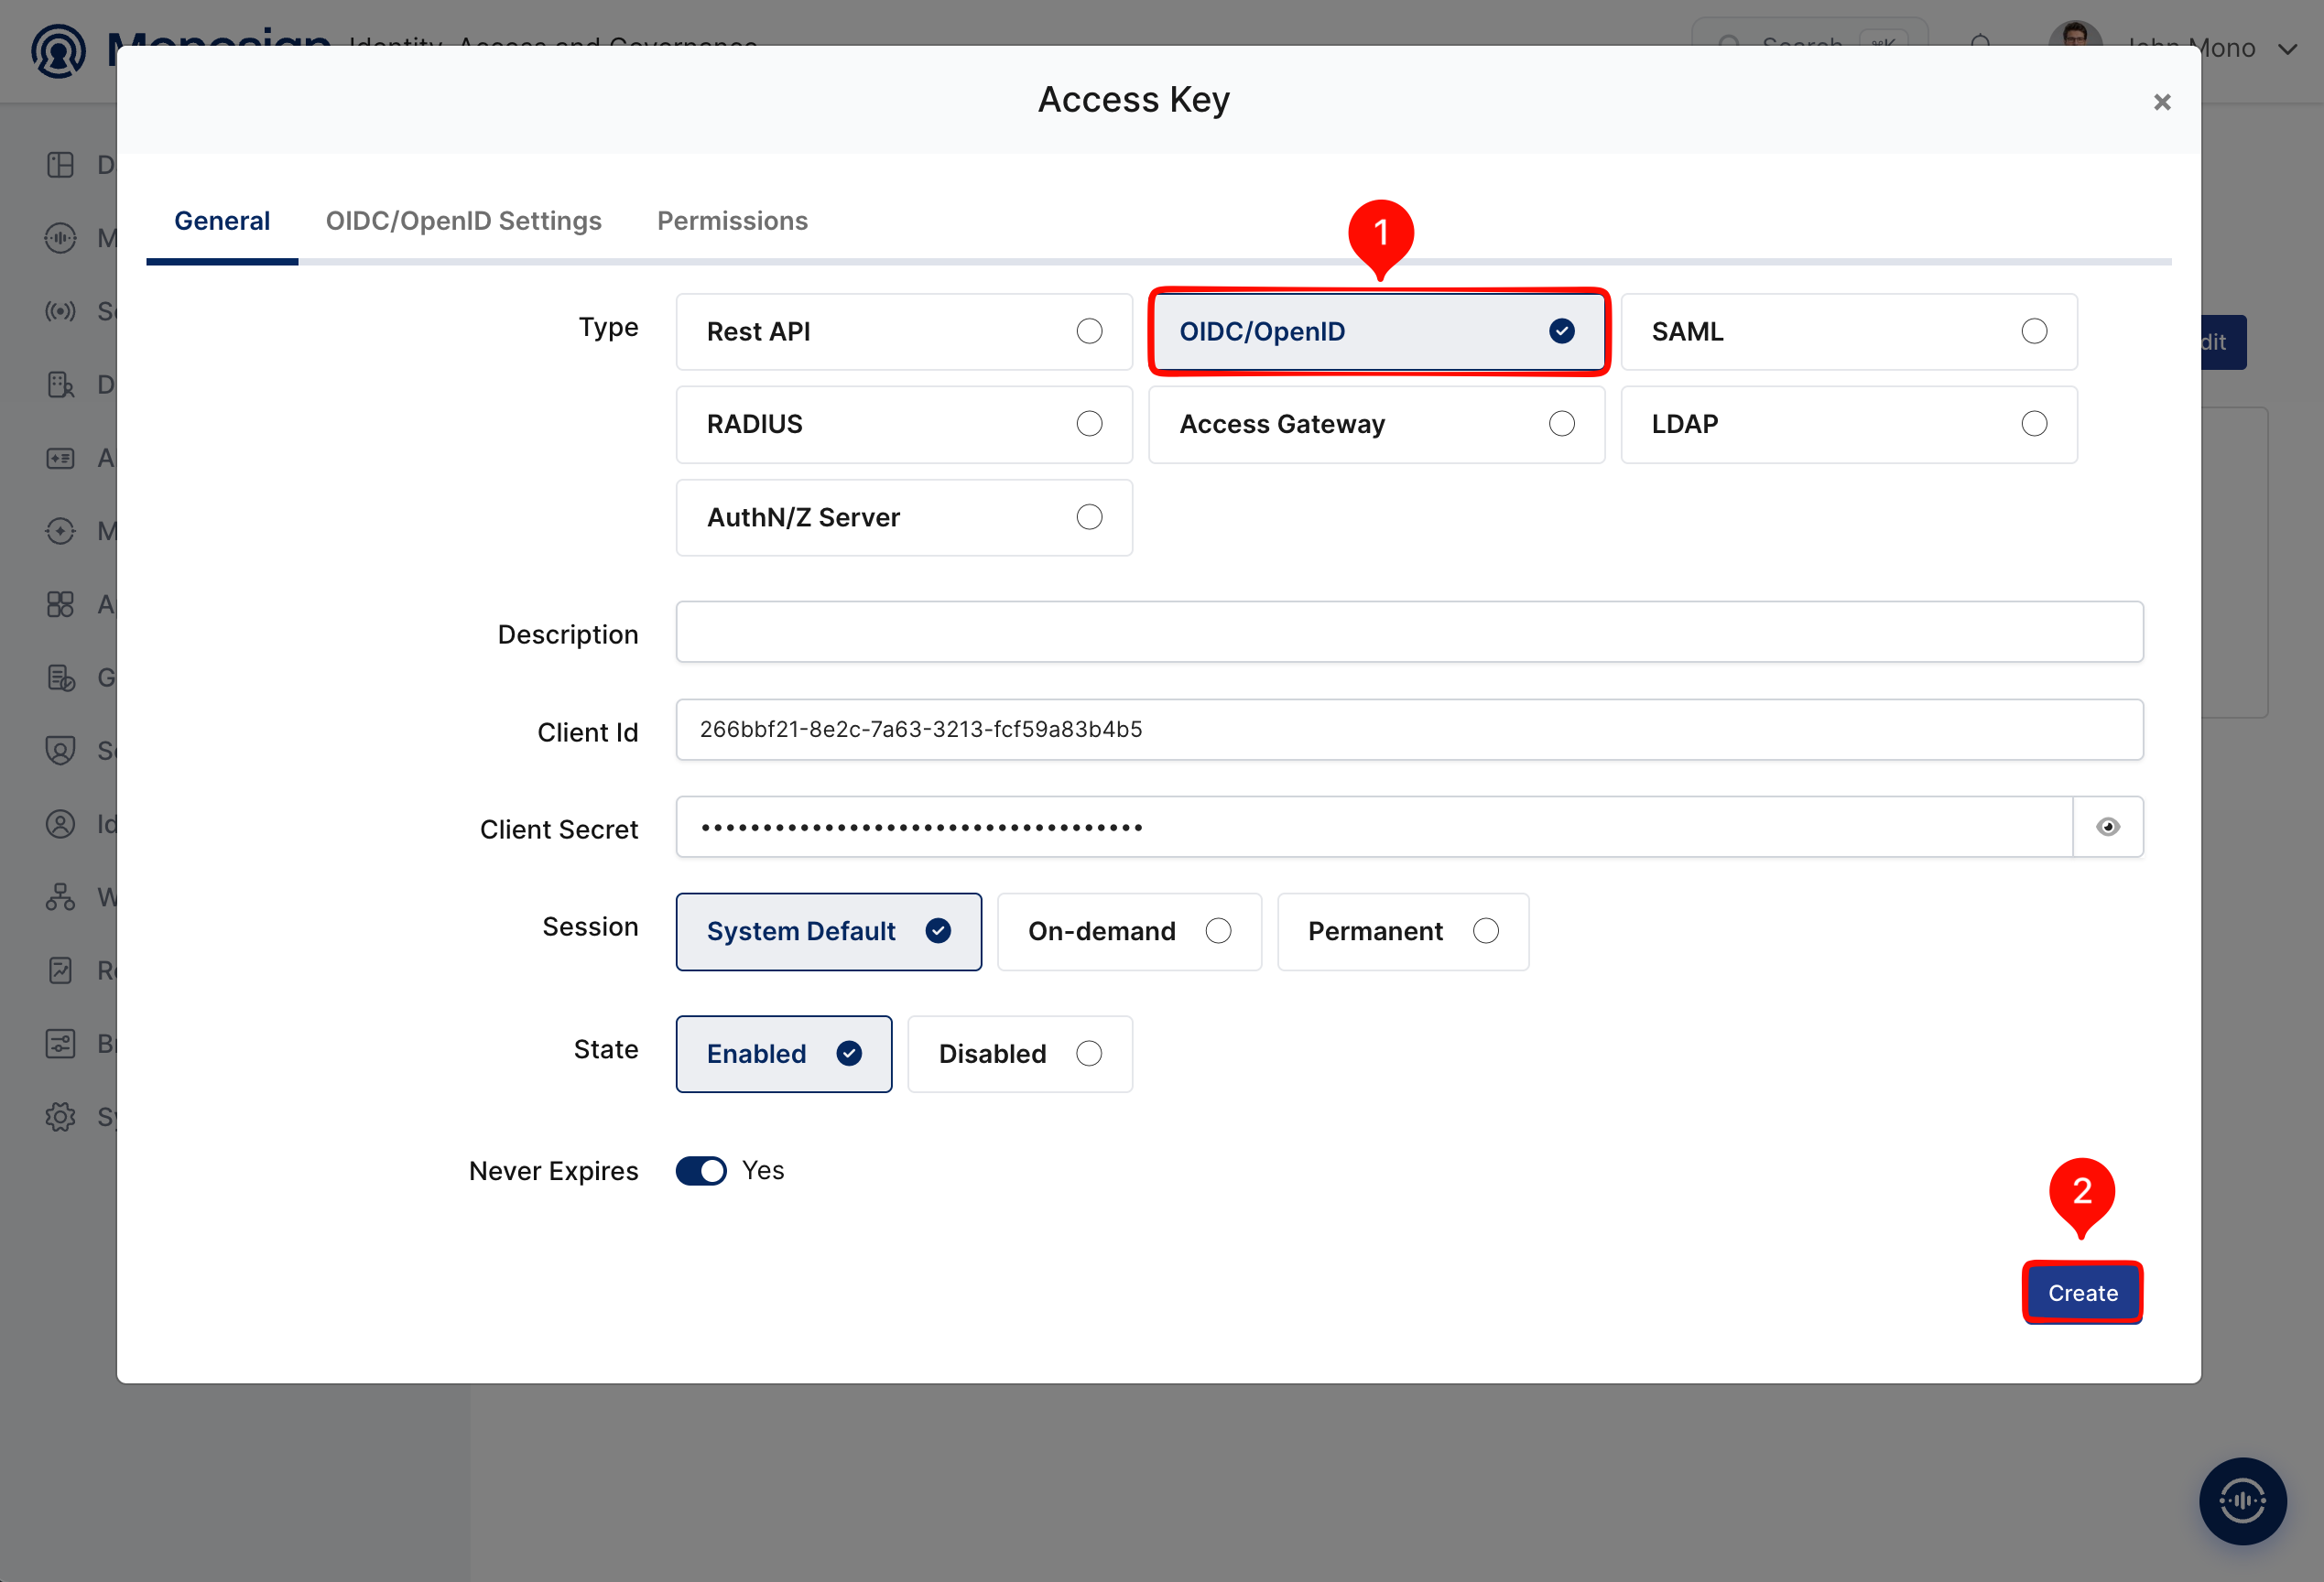
Task: Select the LDAP type option
Action: tap(1848, 424)
